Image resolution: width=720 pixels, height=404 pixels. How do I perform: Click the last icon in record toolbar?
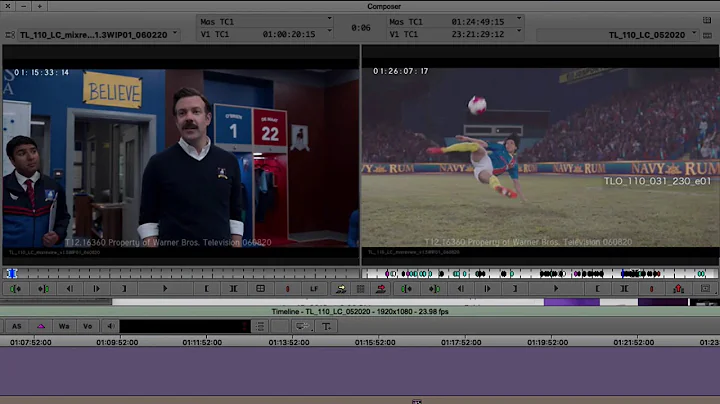(x=705, y=289)
